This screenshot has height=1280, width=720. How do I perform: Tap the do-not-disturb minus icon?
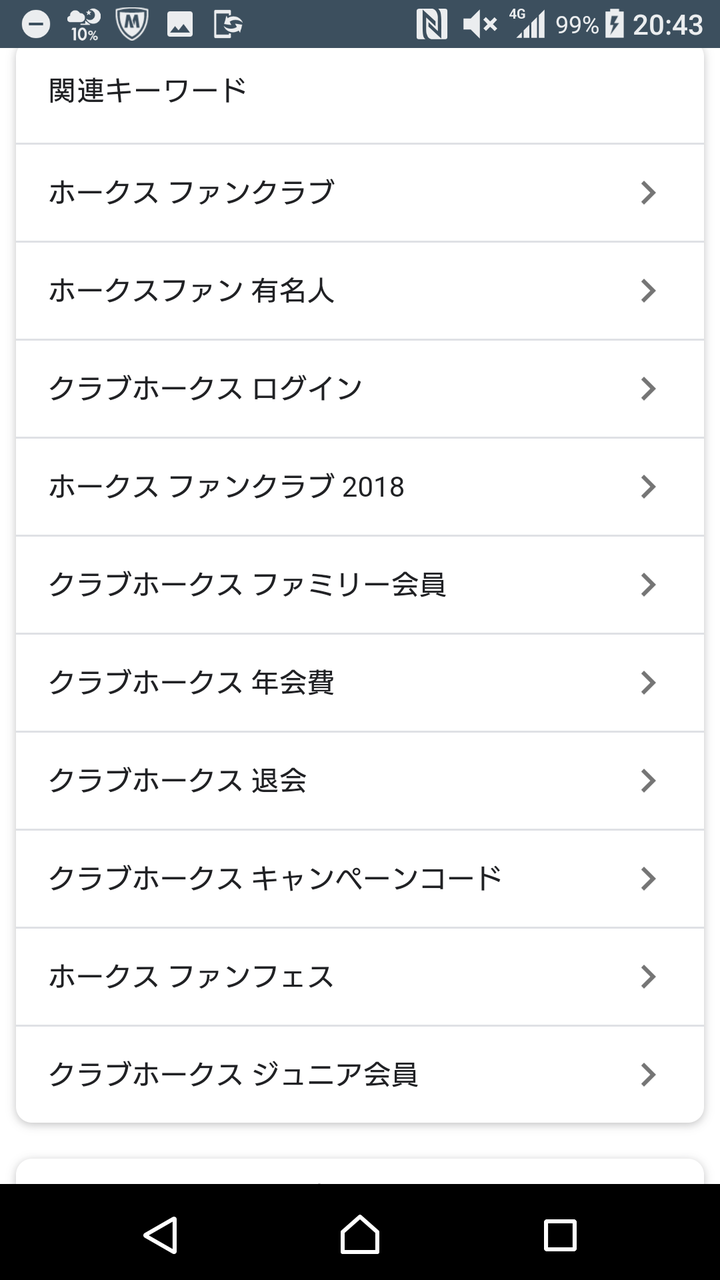point(36,24)
